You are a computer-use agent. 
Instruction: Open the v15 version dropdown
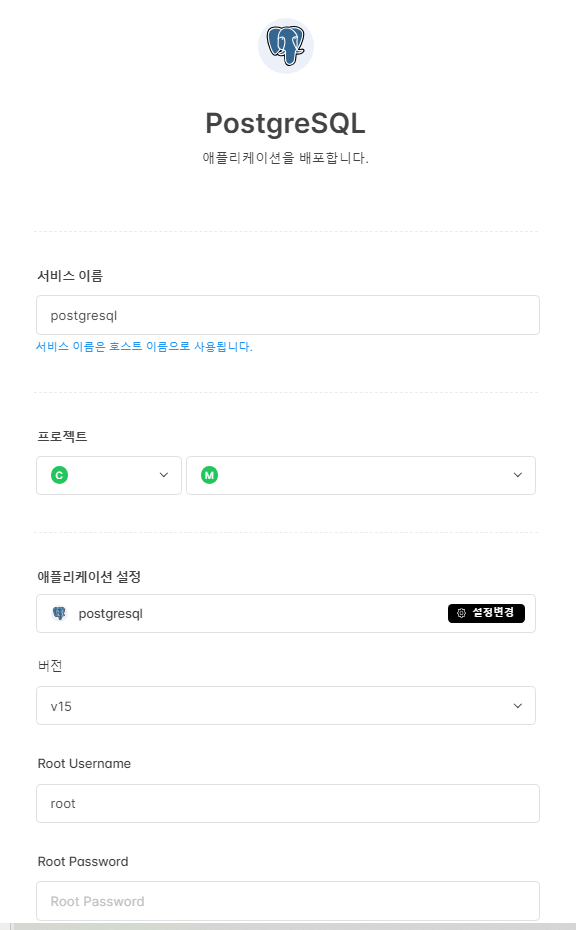(286, 706)
